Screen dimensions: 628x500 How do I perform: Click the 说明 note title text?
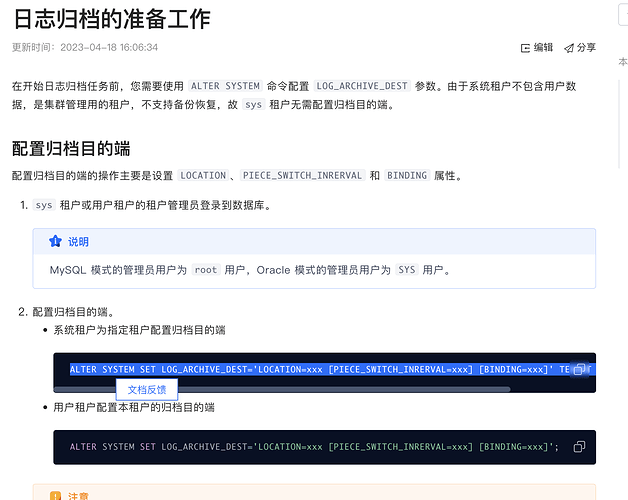click(78, 242)
